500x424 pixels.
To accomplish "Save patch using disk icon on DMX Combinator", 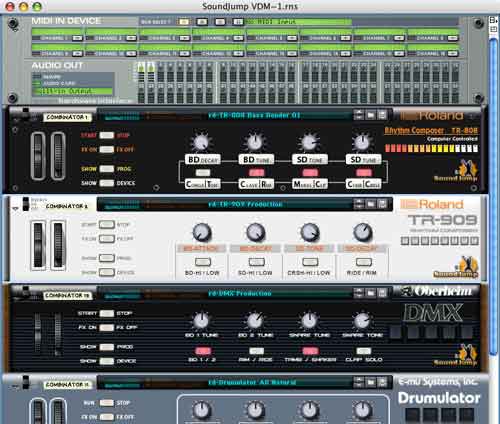I will pos(382,293).
